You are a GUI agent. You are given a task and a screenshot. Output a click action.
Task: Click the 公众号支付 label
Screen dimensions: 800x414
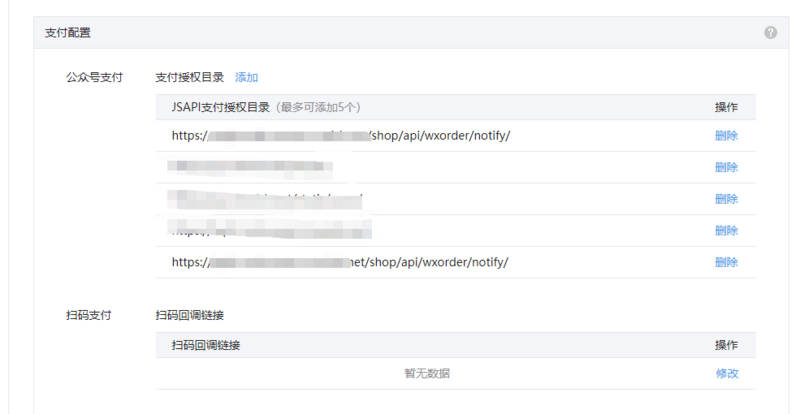pos(94,78)
